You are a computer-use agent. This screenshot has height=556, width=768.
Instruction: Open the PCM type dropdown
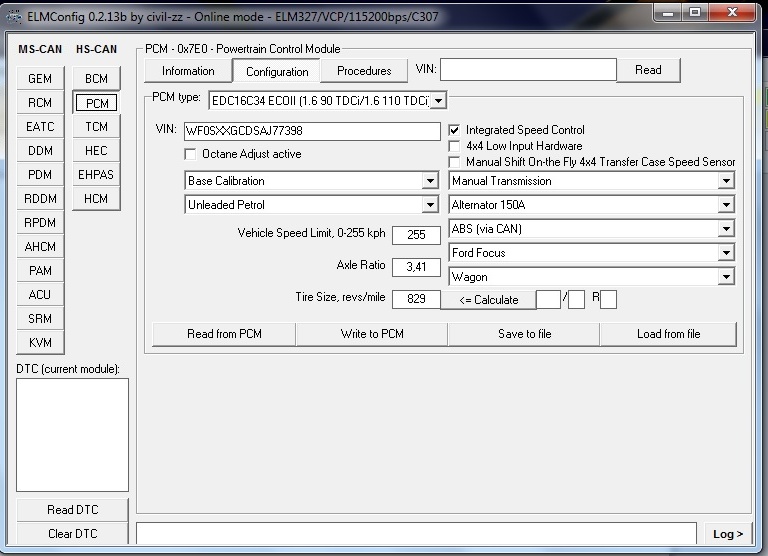438,100
